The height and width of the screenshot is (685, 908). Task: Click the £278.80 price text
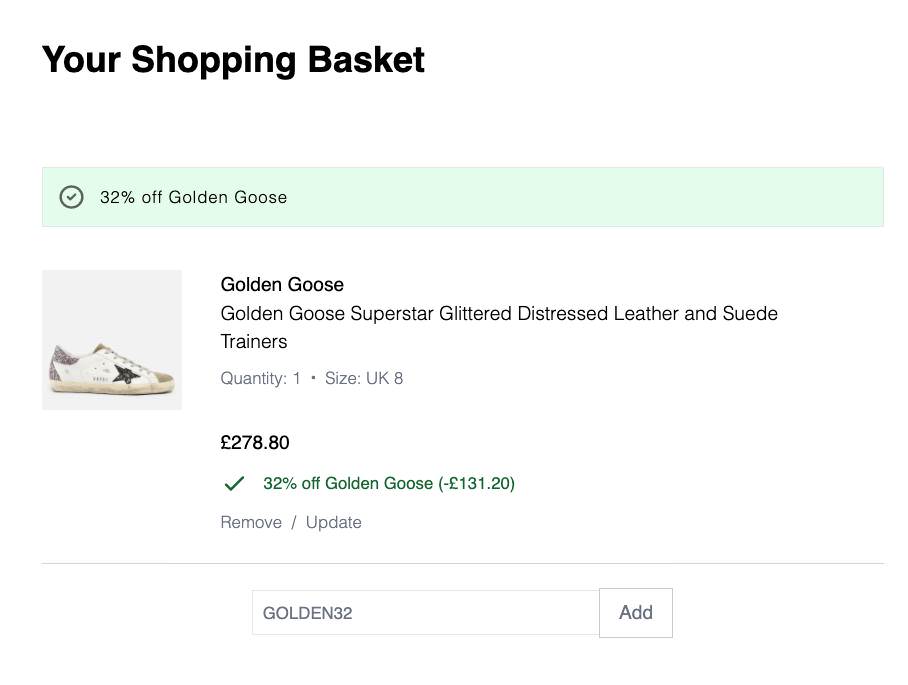coord(255,443)
